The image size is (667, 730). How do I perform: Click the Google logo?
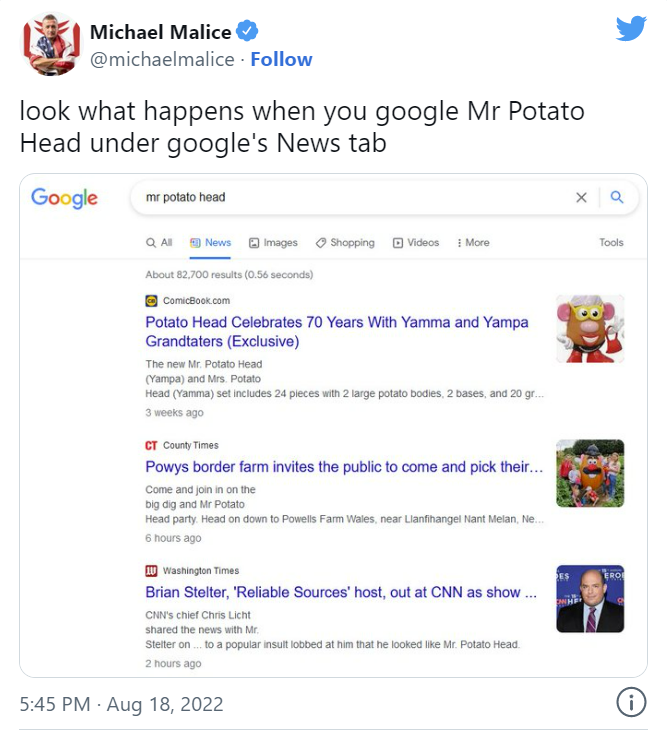coord(64,198)
